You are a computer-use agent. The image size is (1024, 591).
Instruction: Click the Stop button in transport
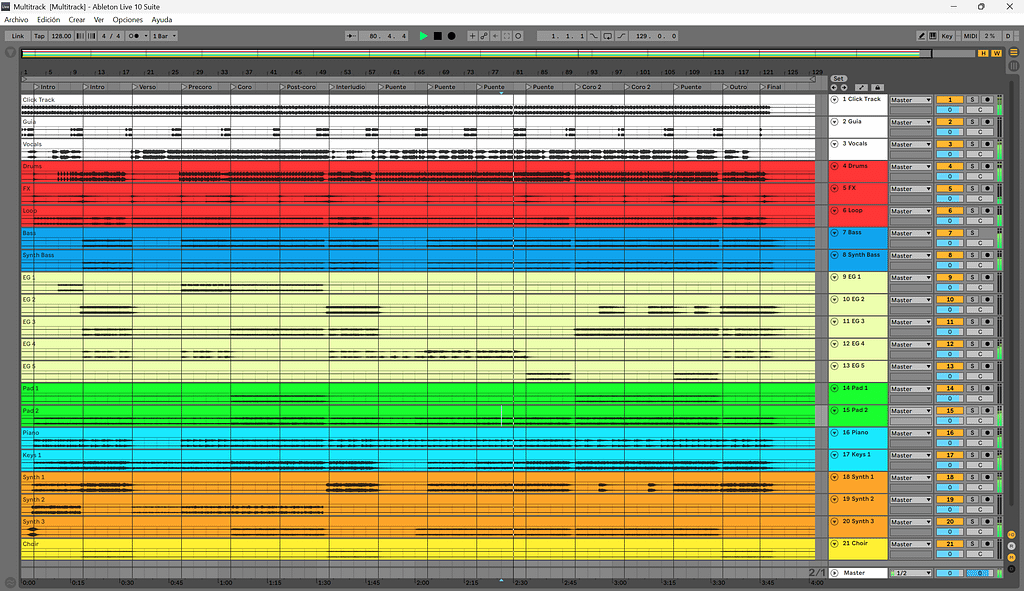(437, 36)
